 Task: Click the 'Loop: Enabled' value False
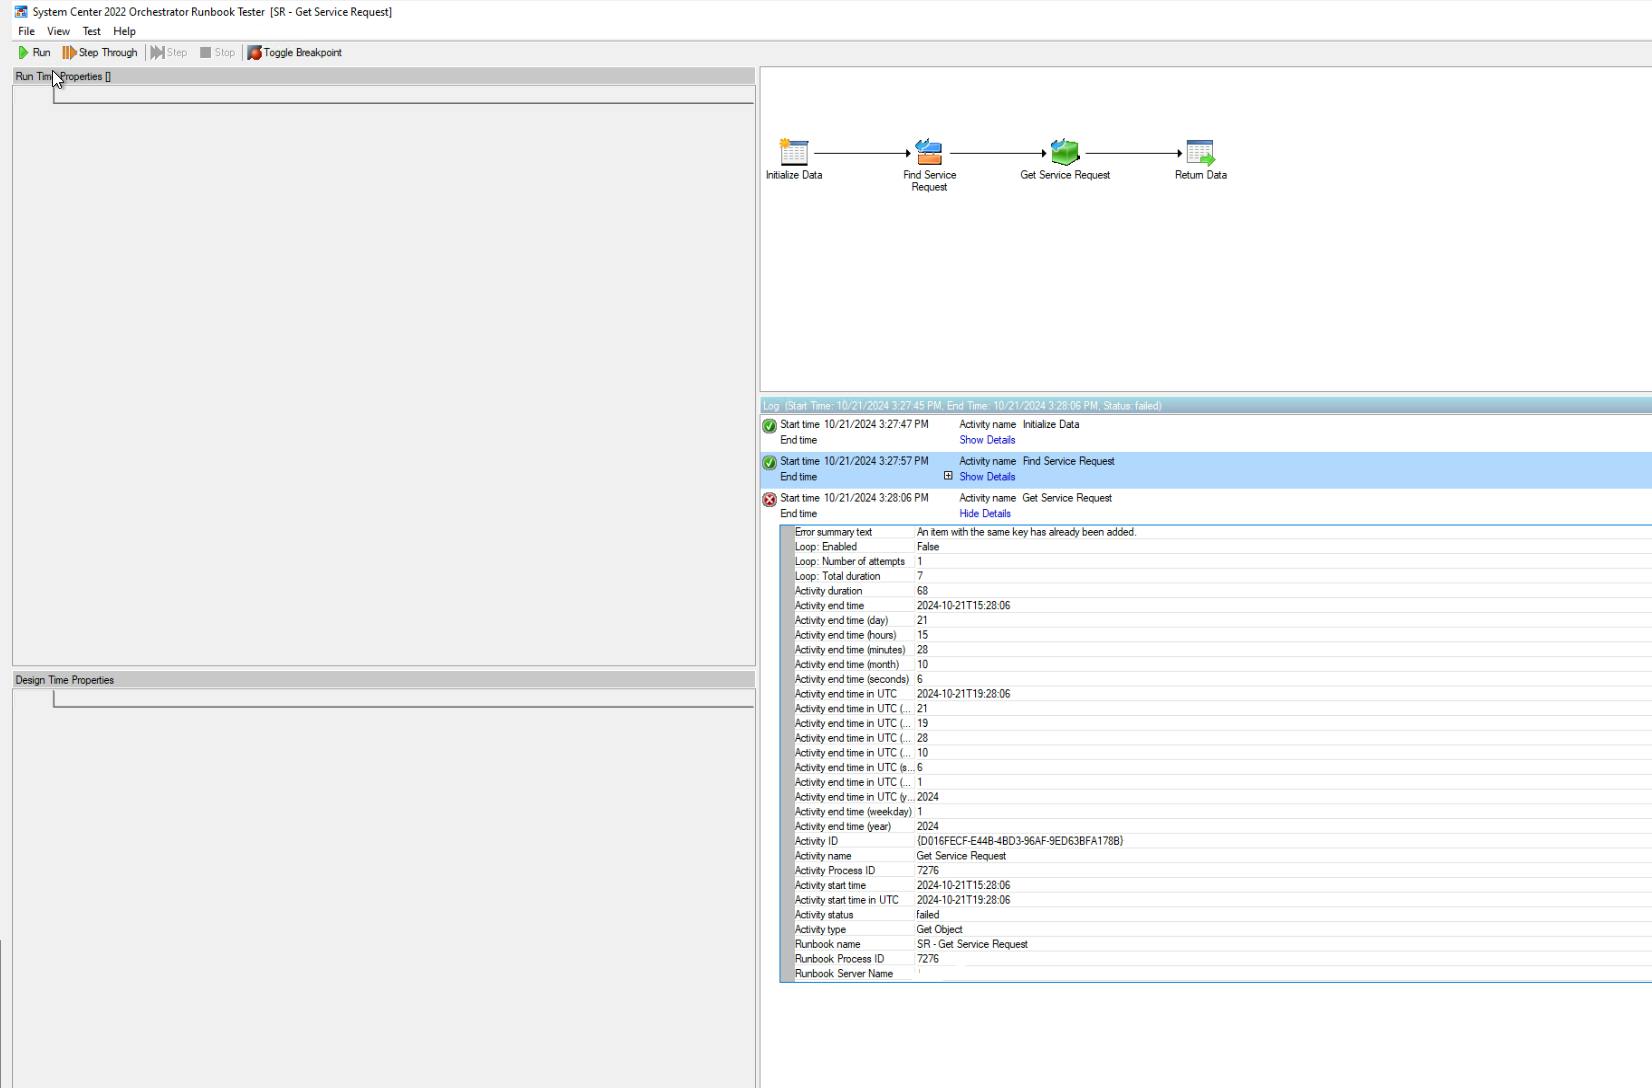point(928,547)
